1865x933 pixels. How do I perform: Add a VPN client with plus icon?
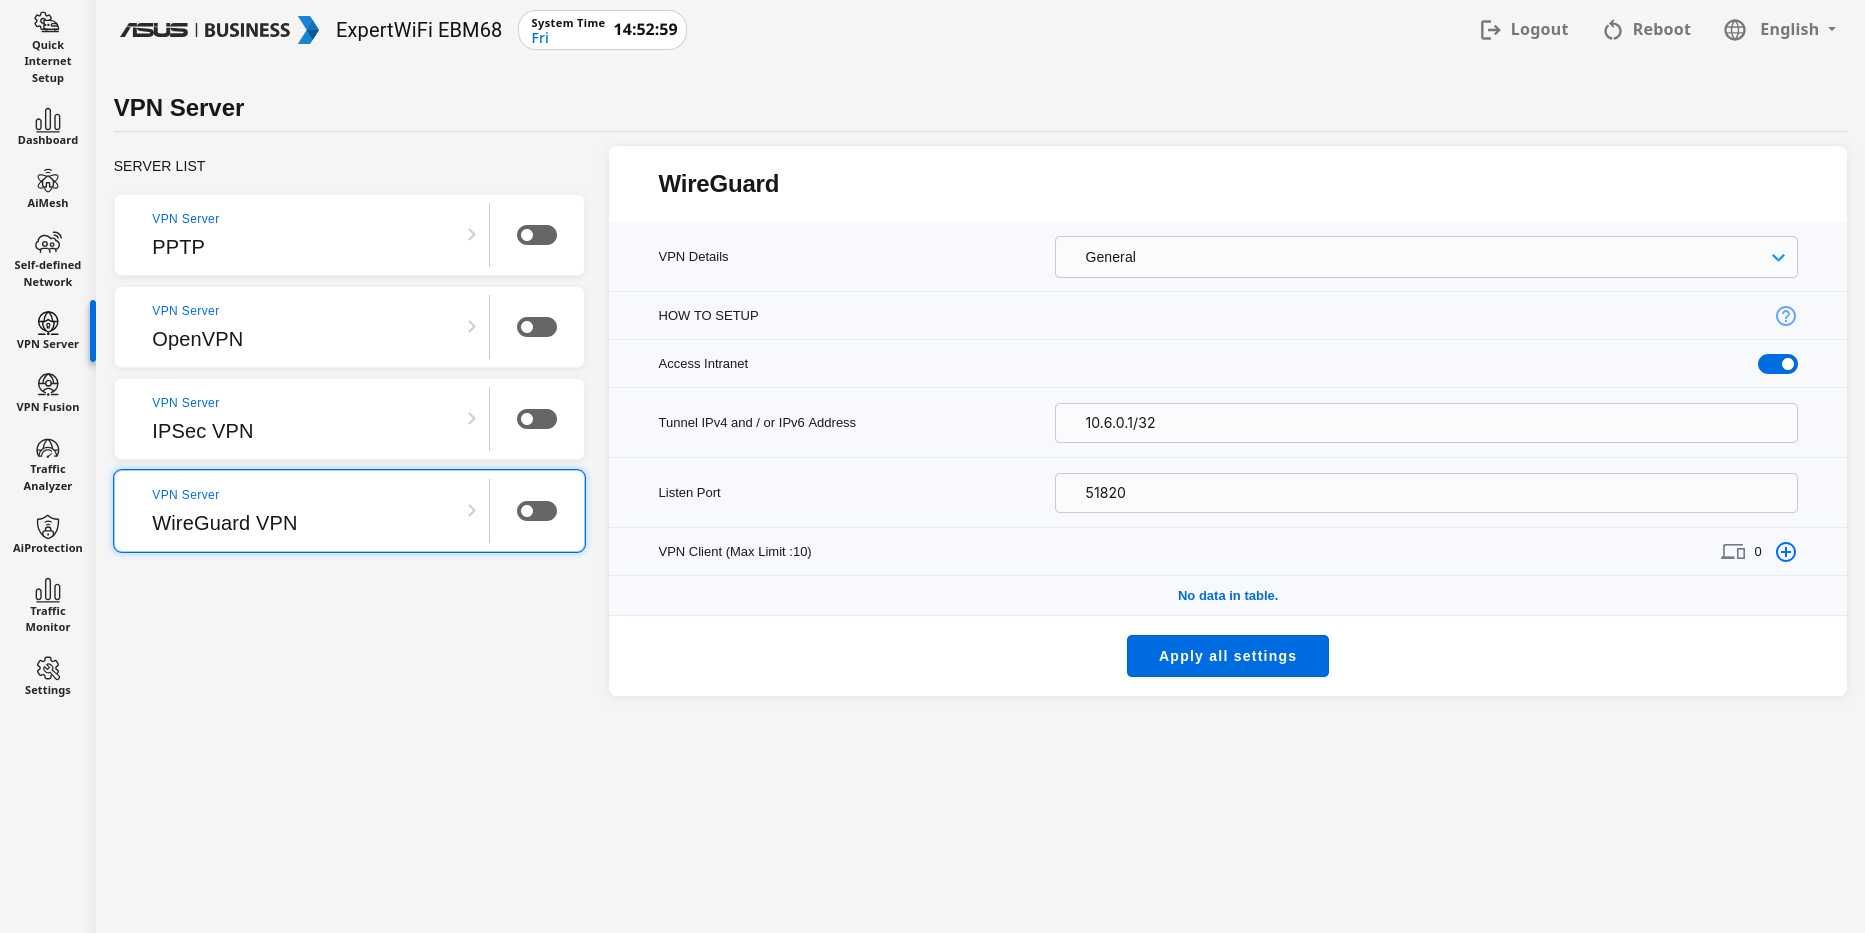(1785, 552)
